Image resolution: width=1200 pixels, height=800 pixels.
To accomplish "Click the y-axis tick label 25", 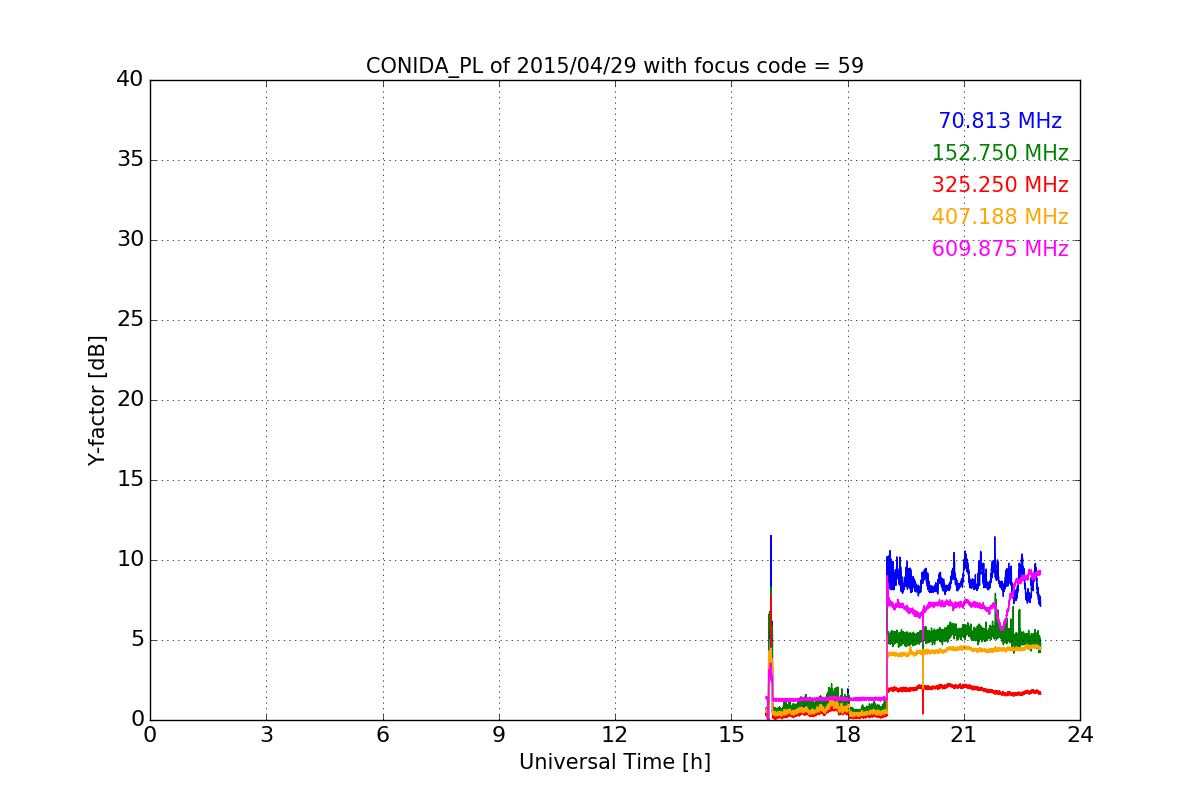I will [x=130, y=320].
